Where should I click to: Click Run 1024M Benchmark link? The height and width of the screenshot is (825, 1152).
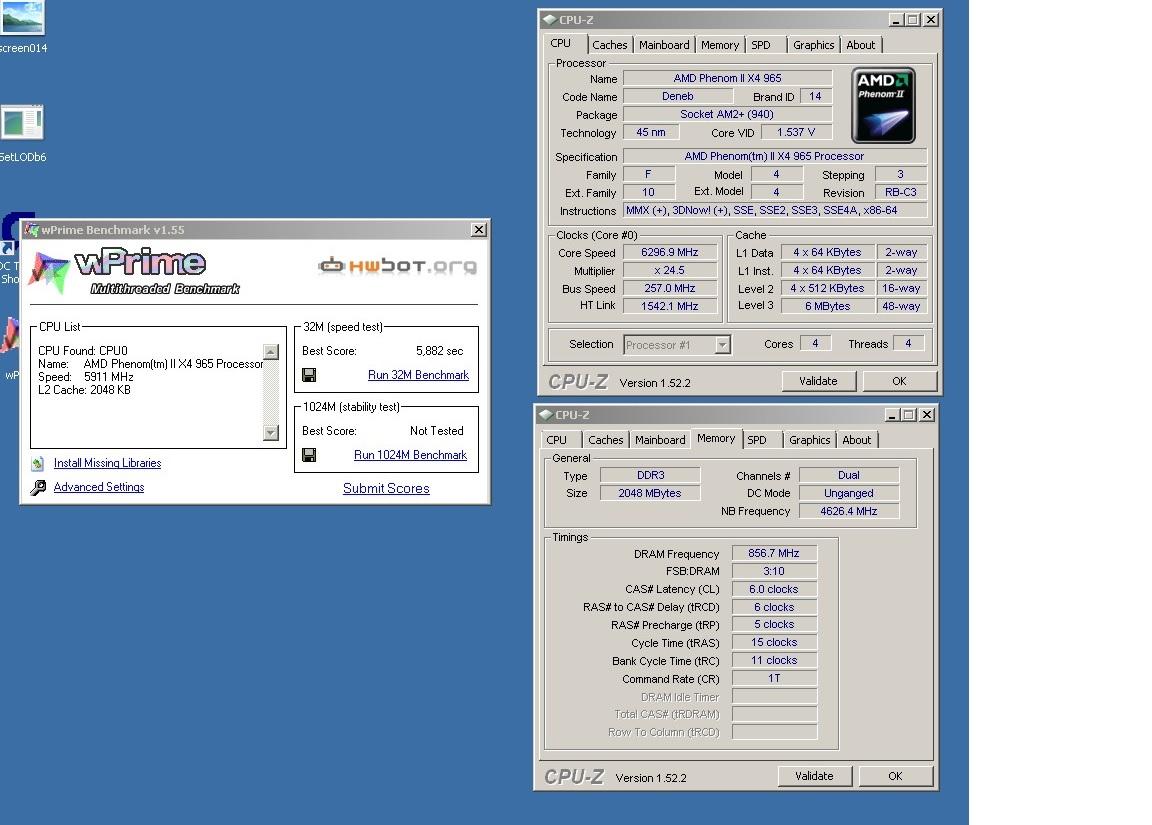(411, 455)
